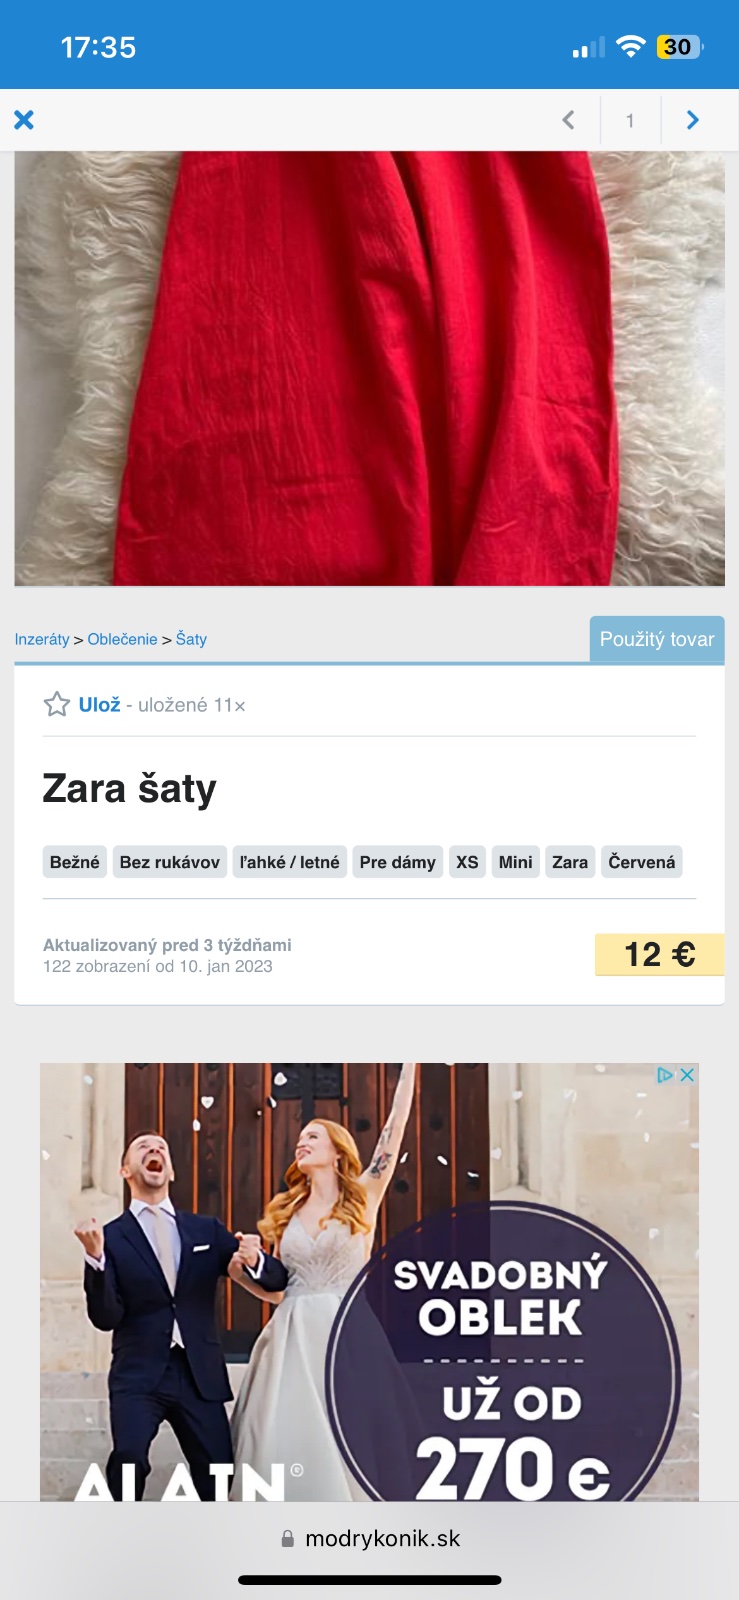Image resolution: width=739 pixels, height=1600 pixels.
Task: Open the Inzeráty breadcrumb link
Action: (x=42, y=639)
